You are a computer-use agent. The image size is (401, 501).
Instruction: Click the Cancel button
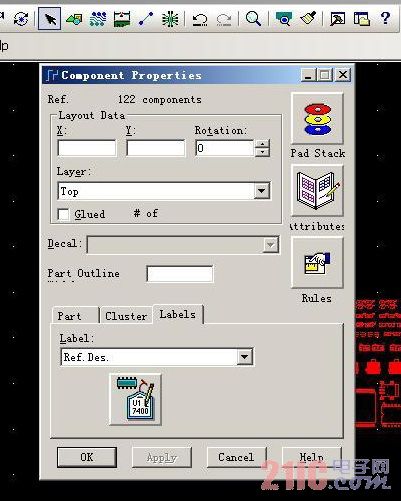236,457
